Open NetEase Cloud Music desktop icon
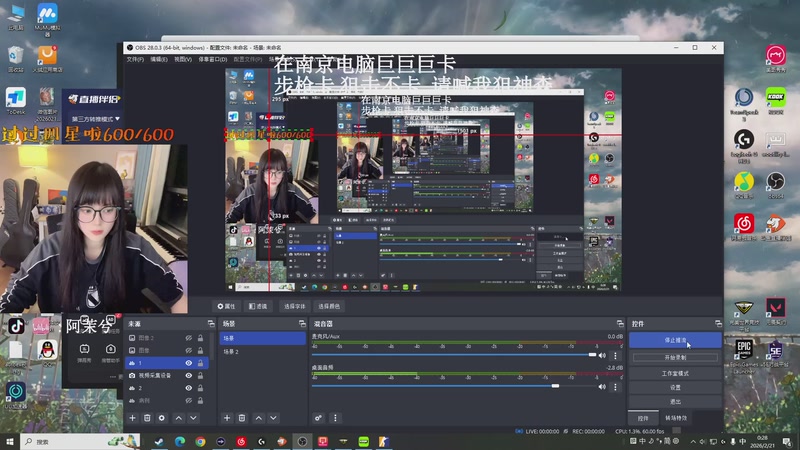Viewport: 800px width, 450px height. [744, 228]
